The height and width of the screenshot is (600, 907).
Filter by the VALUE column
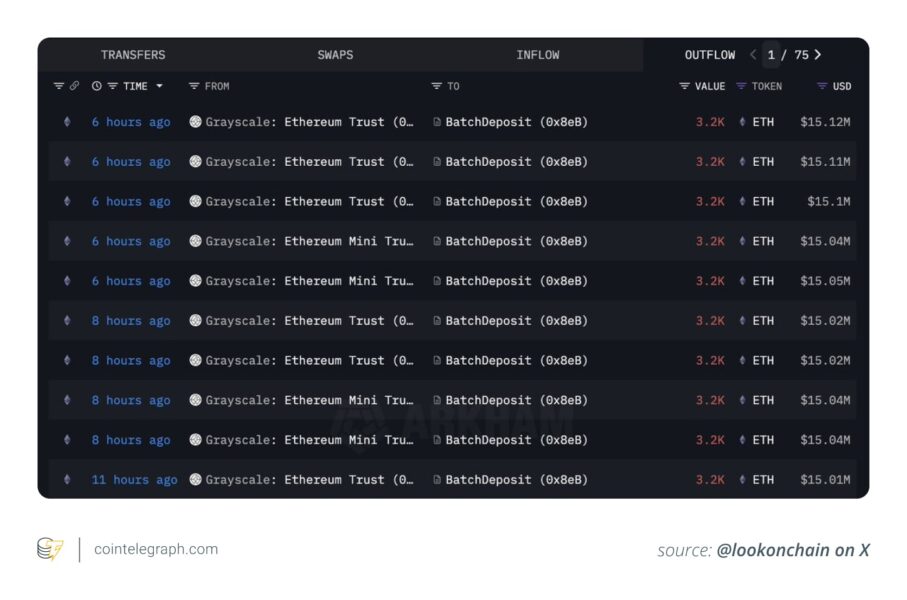685,86
